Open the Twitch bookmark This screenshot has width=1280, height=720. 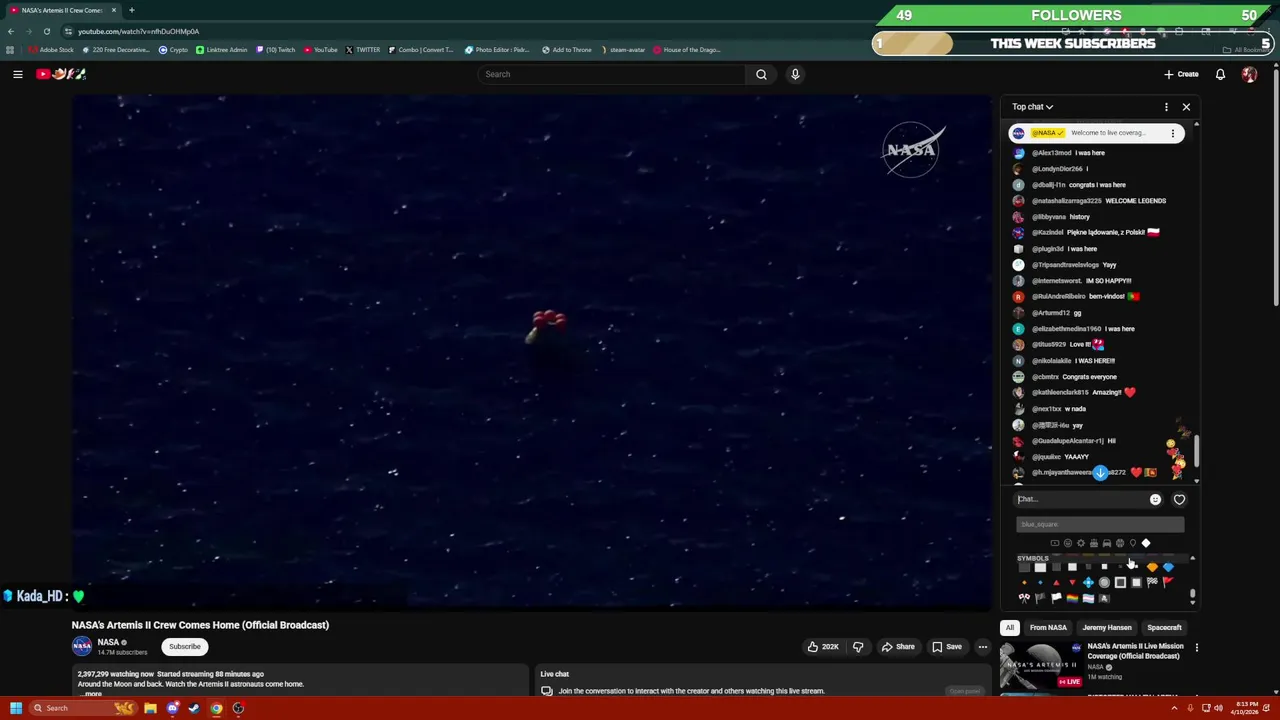pyautogui.click(x=276, y=50)
